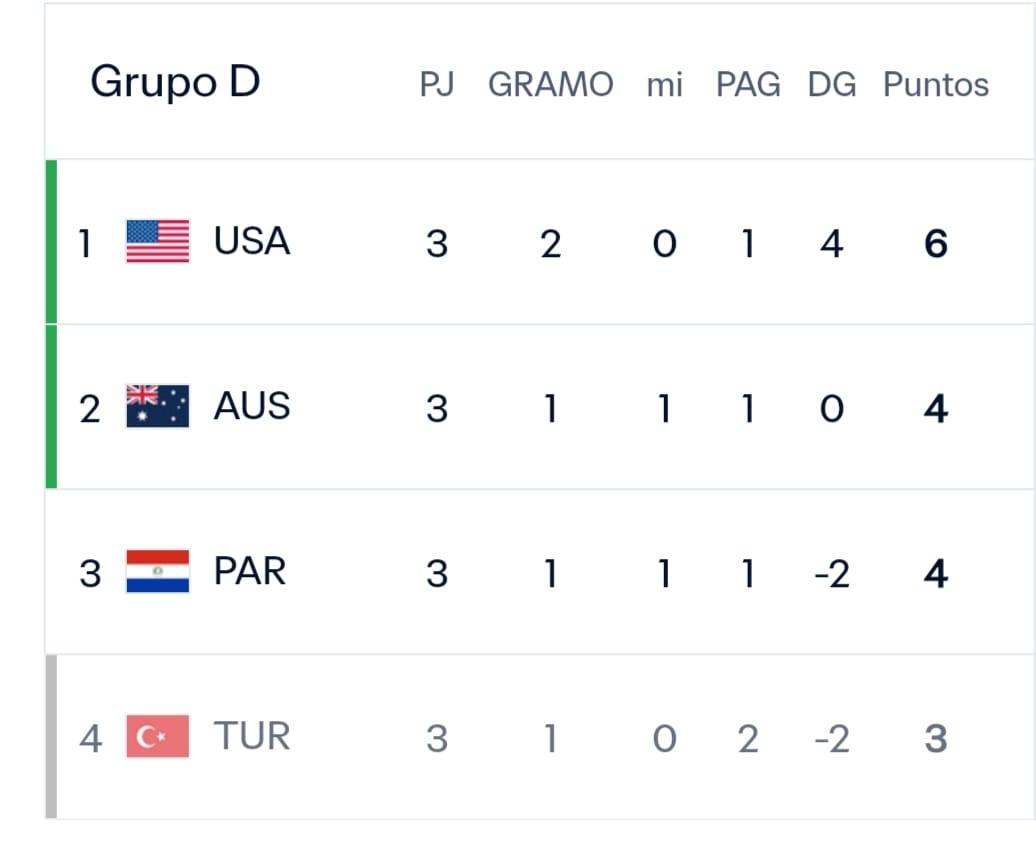Viewport: 1036px width, 847px height.
Task: Click the Puntos column header
Action: coord(936,85)
